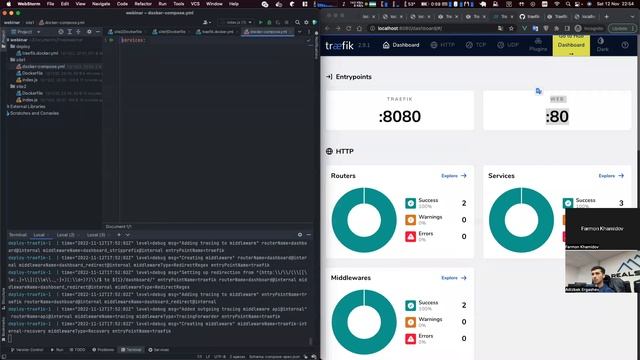
Task: Open the terminal tabs dropdown arrow
Action: click(x=127, y=235)
